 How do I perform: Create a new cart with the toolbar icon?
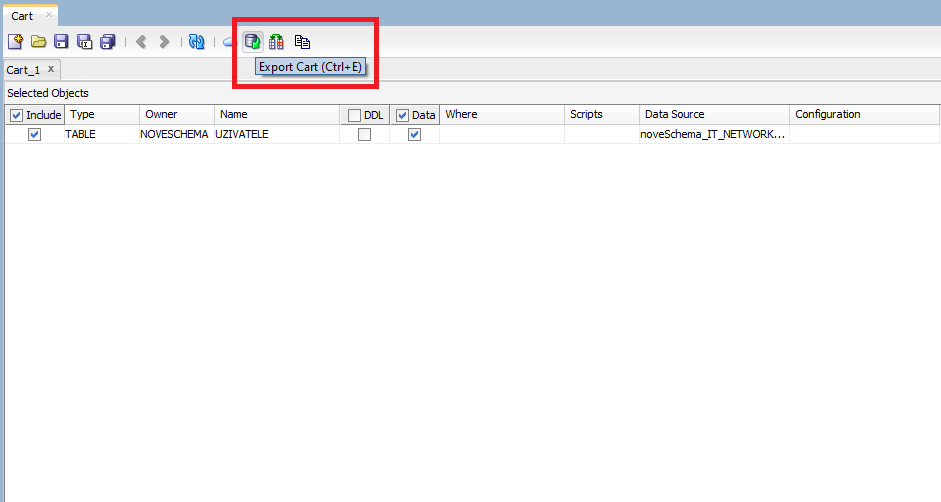coord(16,41)
